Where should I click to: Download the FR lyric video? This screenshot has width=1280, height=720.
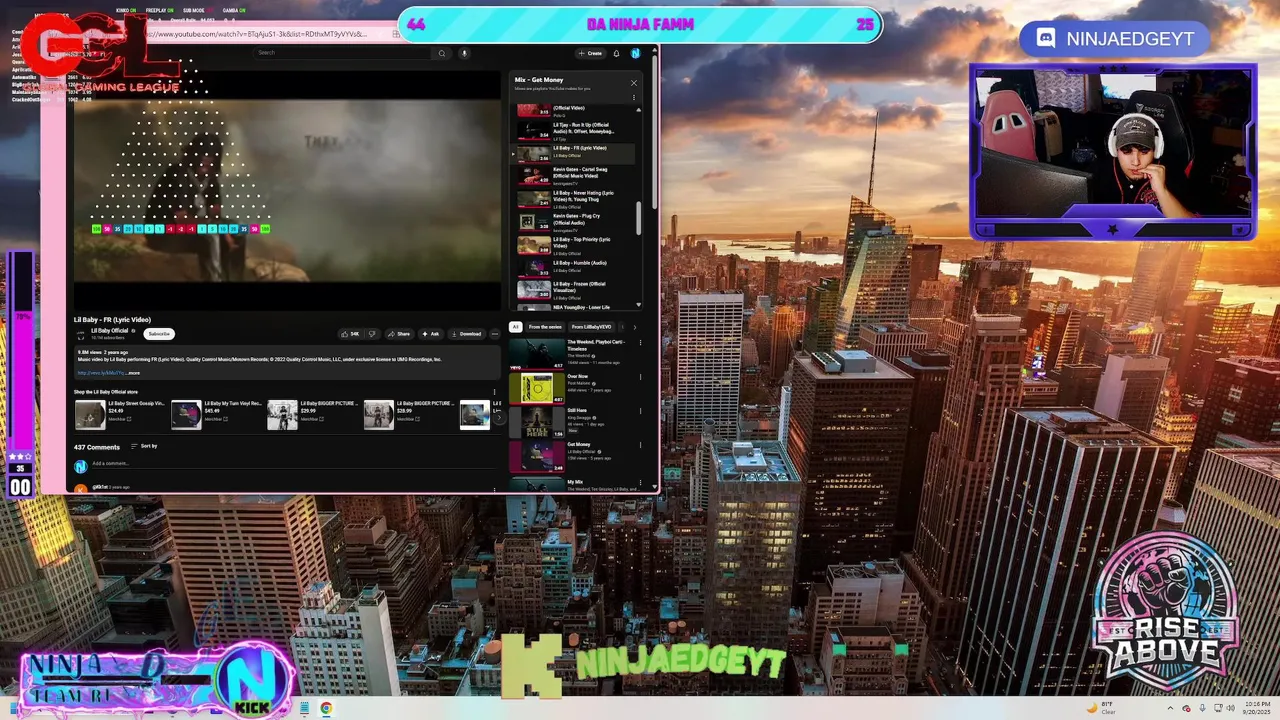click(x=466, y=334)
